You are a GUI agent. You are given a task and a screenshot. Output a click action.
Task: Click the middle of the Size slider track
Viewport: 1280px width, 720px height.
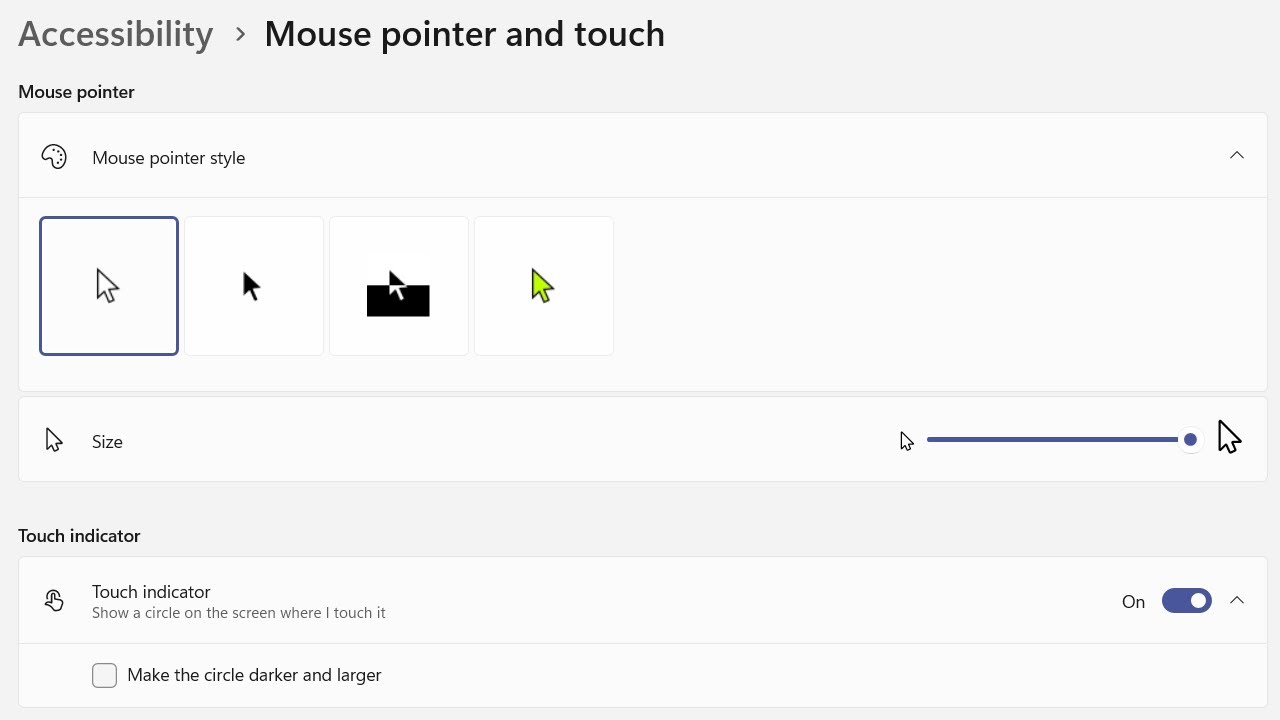pos(1052,440)
